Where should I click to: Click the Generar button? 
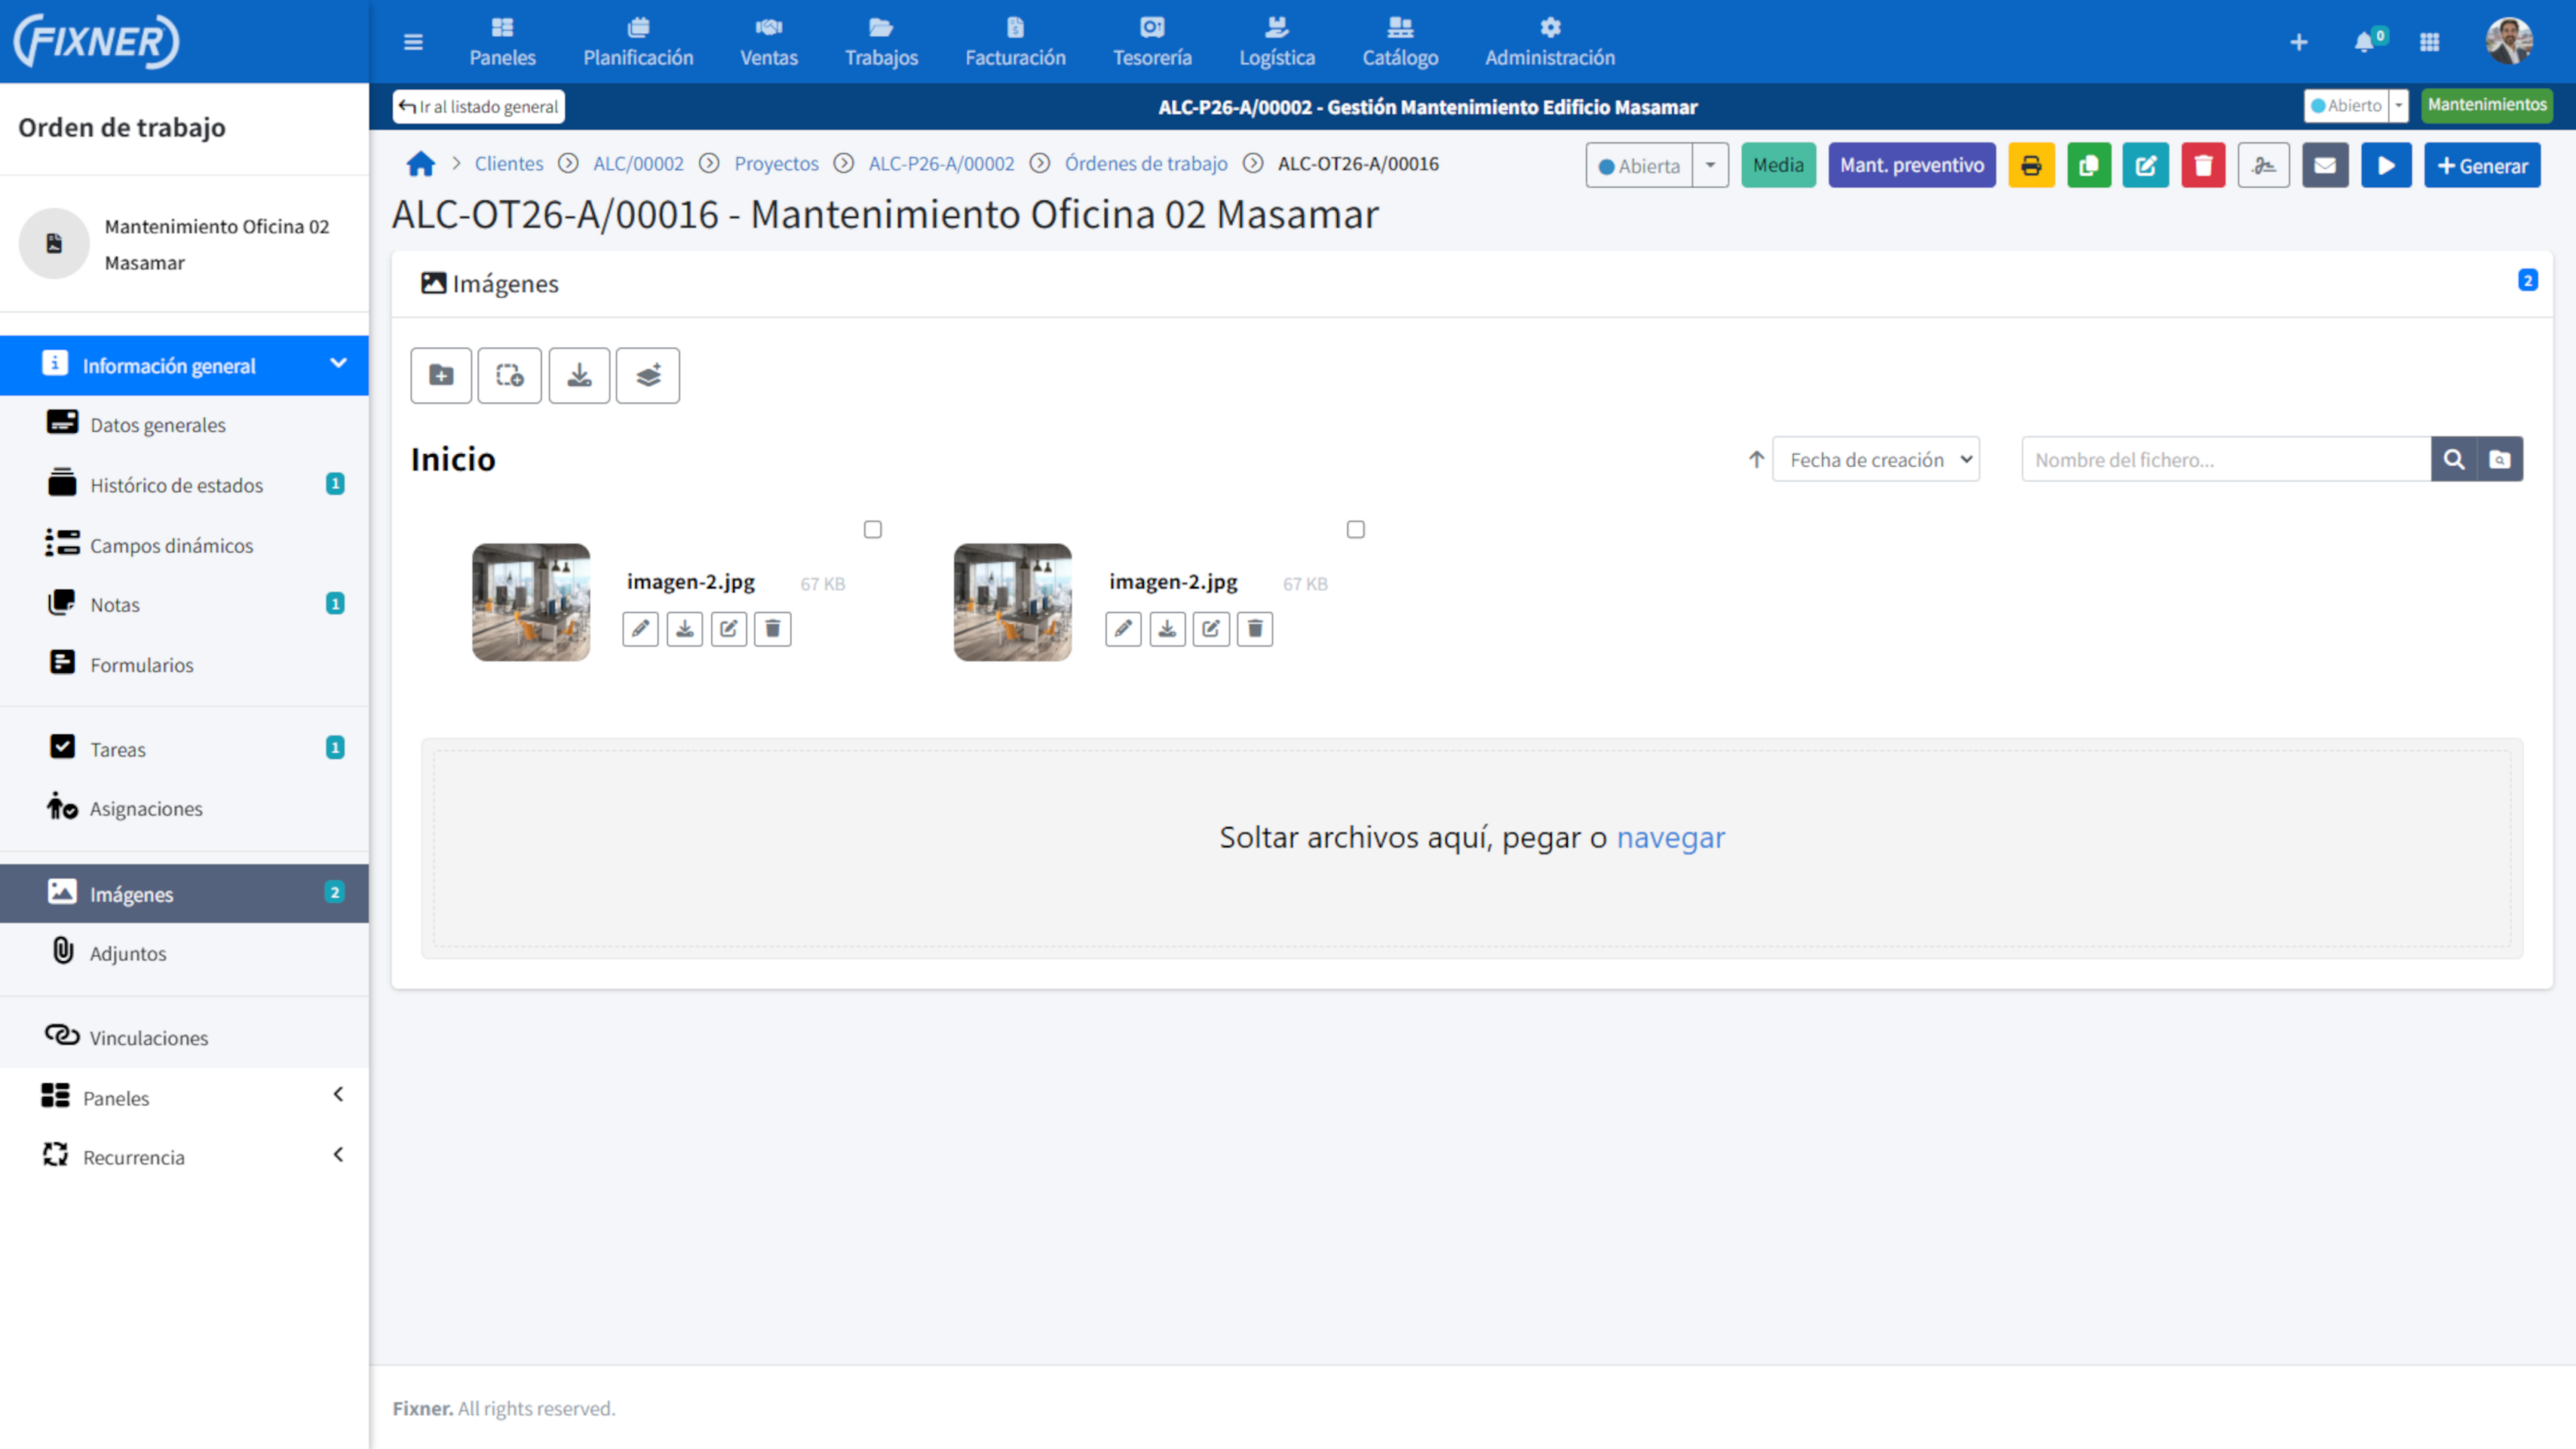pyautogui.click(x=2482, y=166)
